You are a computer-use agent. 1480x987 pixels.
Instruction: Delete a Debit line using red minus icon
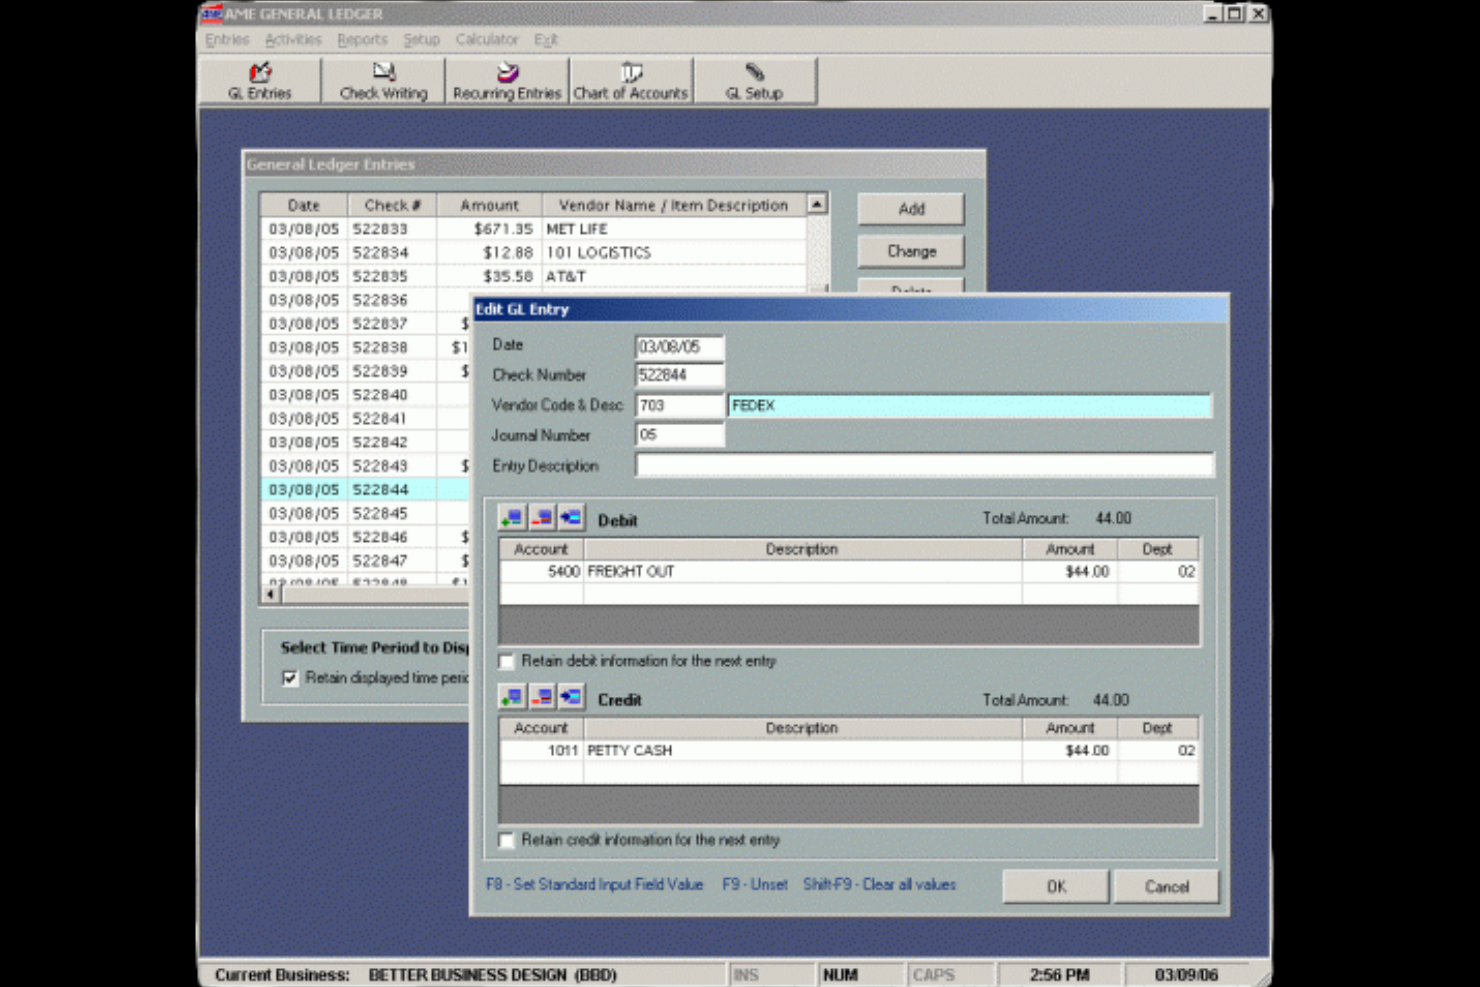tap(540, 516)
